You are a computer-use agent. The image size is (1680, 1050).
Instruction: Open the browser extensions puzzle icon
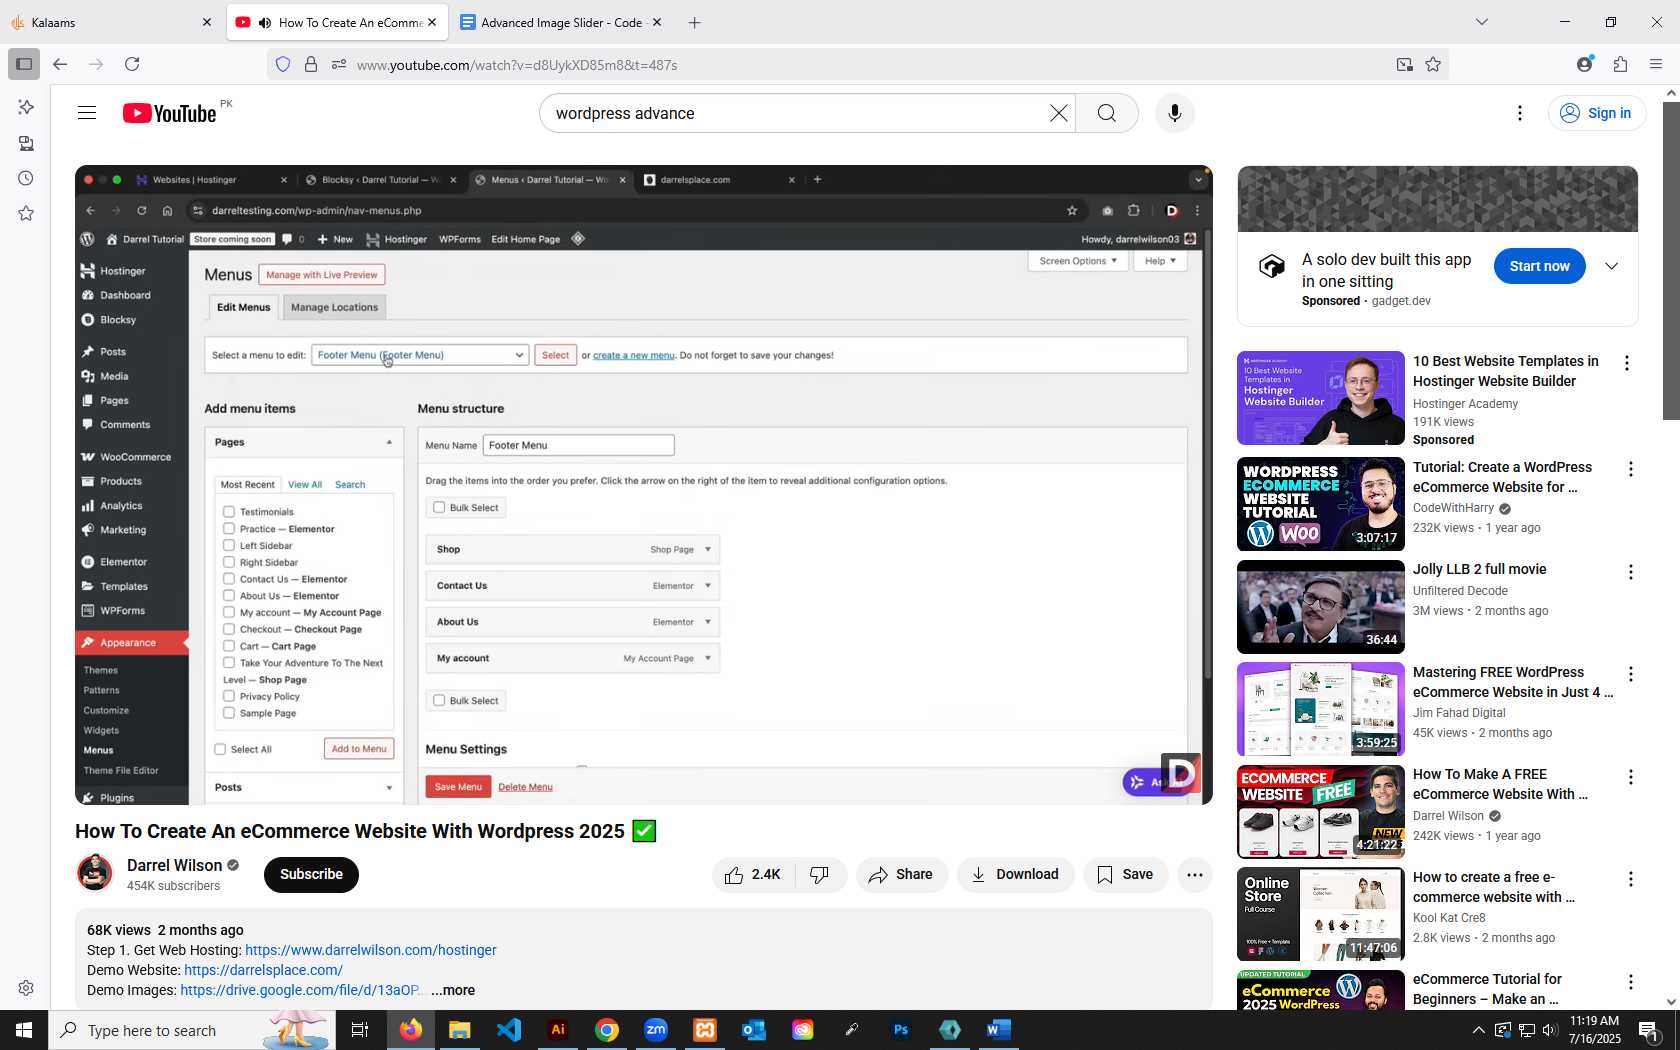pyautogui.click(x=1620, y=64)
